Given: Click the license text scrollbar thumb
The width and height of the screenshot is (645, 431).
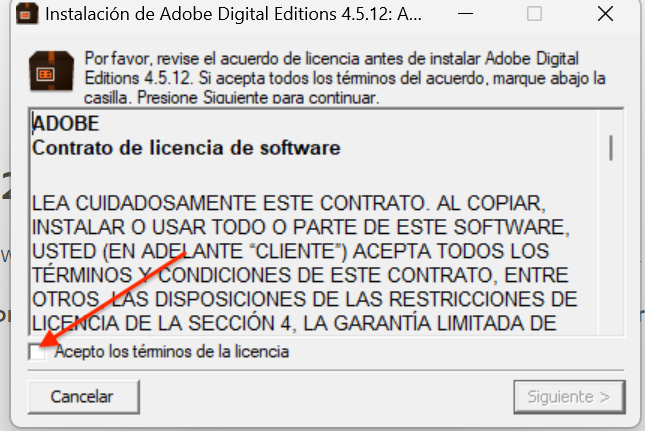Looking at the screenshot, I should coord(611,148).
